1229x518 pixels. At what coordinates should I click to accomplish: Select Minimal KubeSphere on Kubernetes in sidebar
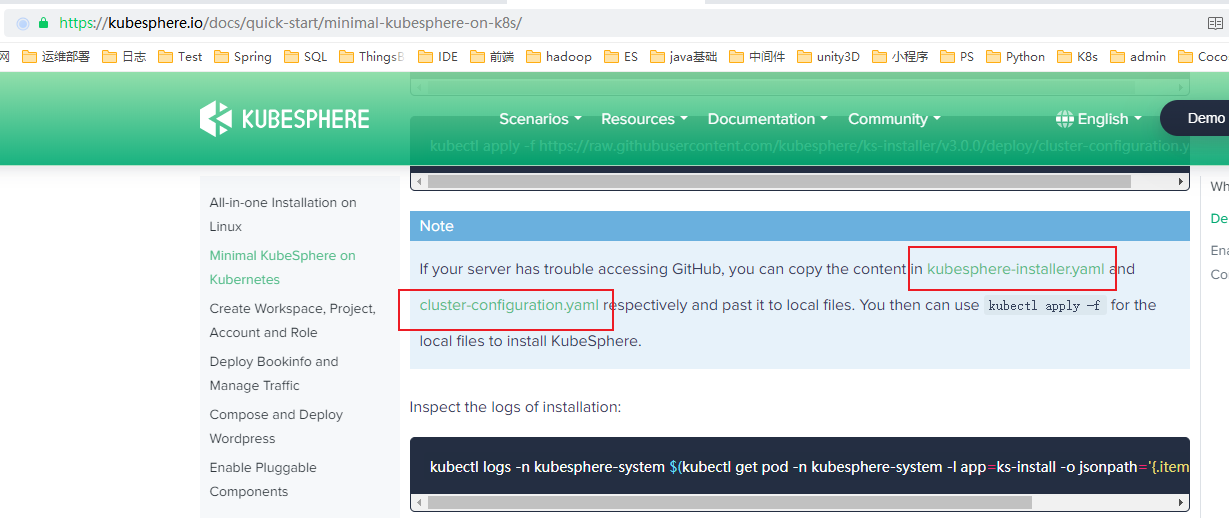click(282, 267)
